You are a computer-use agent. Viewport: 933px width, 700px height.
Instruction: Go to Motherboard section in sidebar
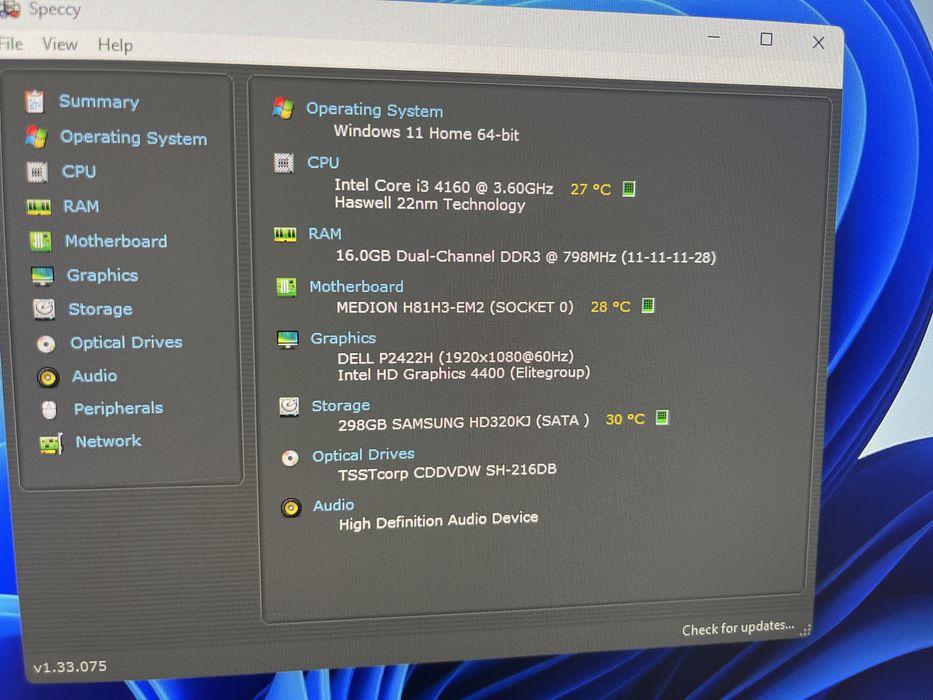[116, 241]
